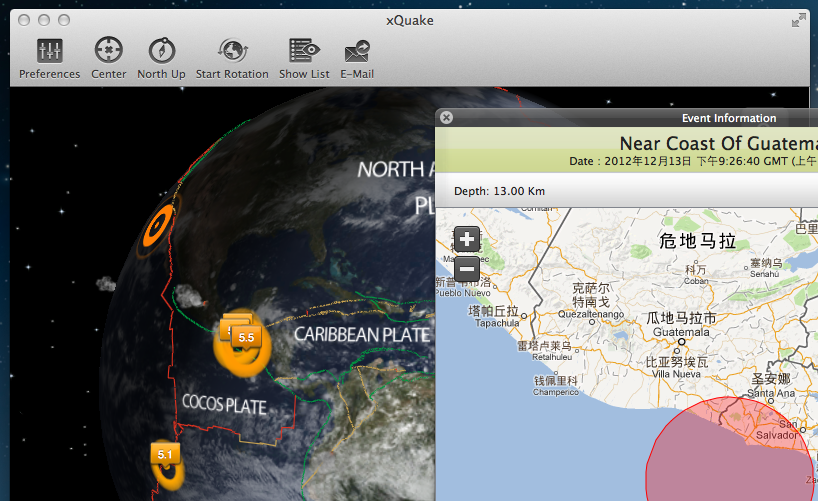This screenshot has height=501, width=818.
Task: Click the event date line text
Action: point(693,161)
